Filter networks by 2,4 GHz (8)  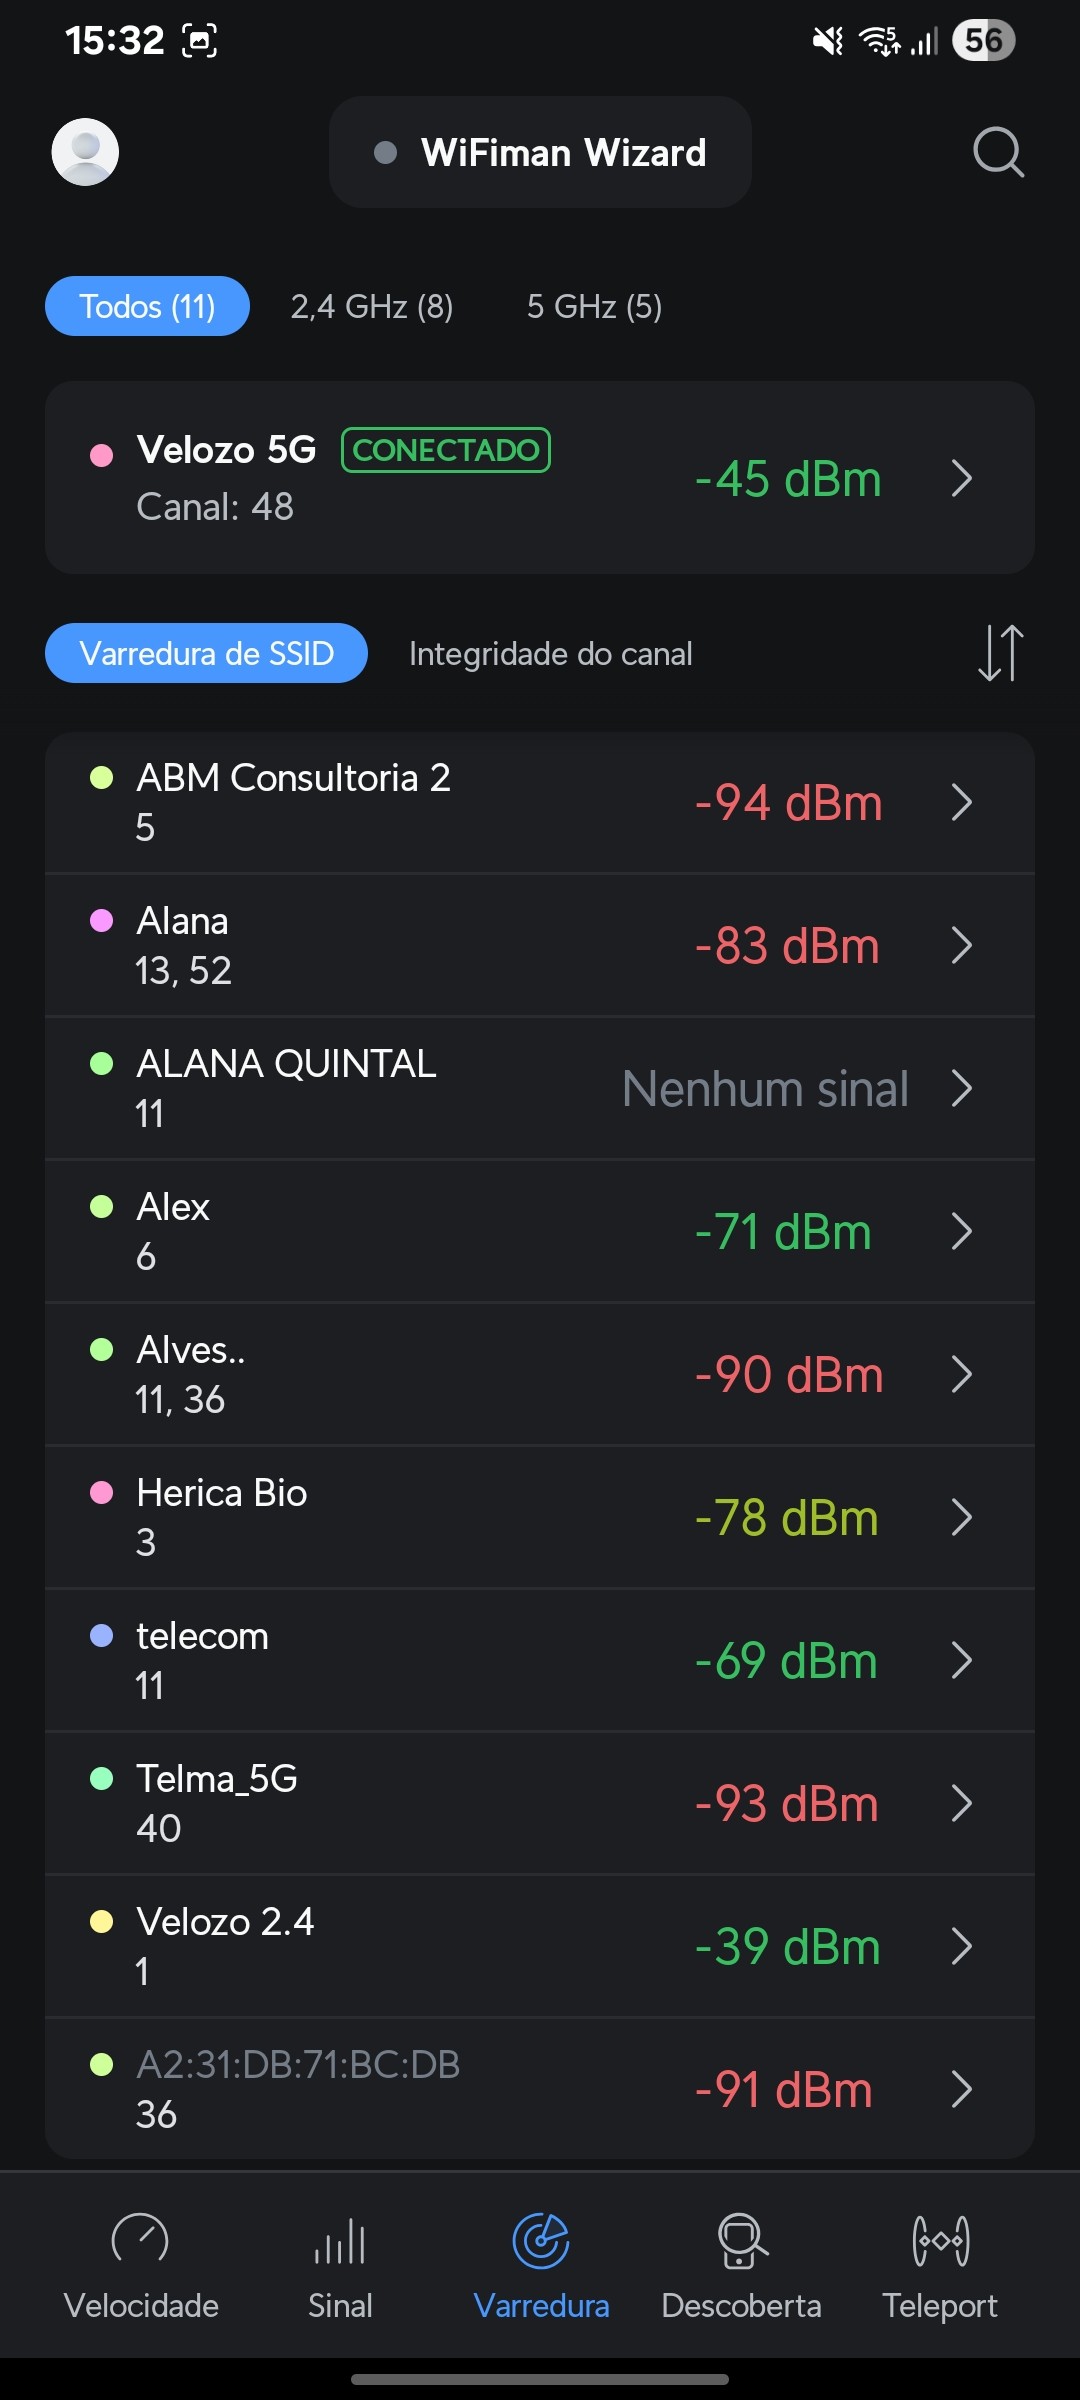(372, 306)
